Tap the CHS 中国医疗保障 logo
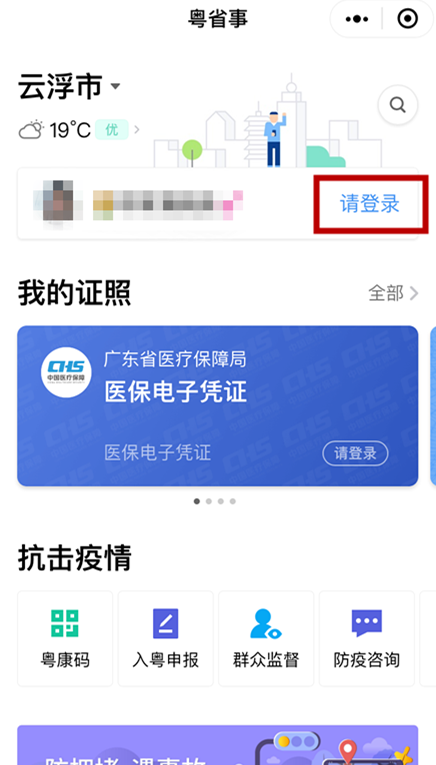 click(x=66, y=372)
